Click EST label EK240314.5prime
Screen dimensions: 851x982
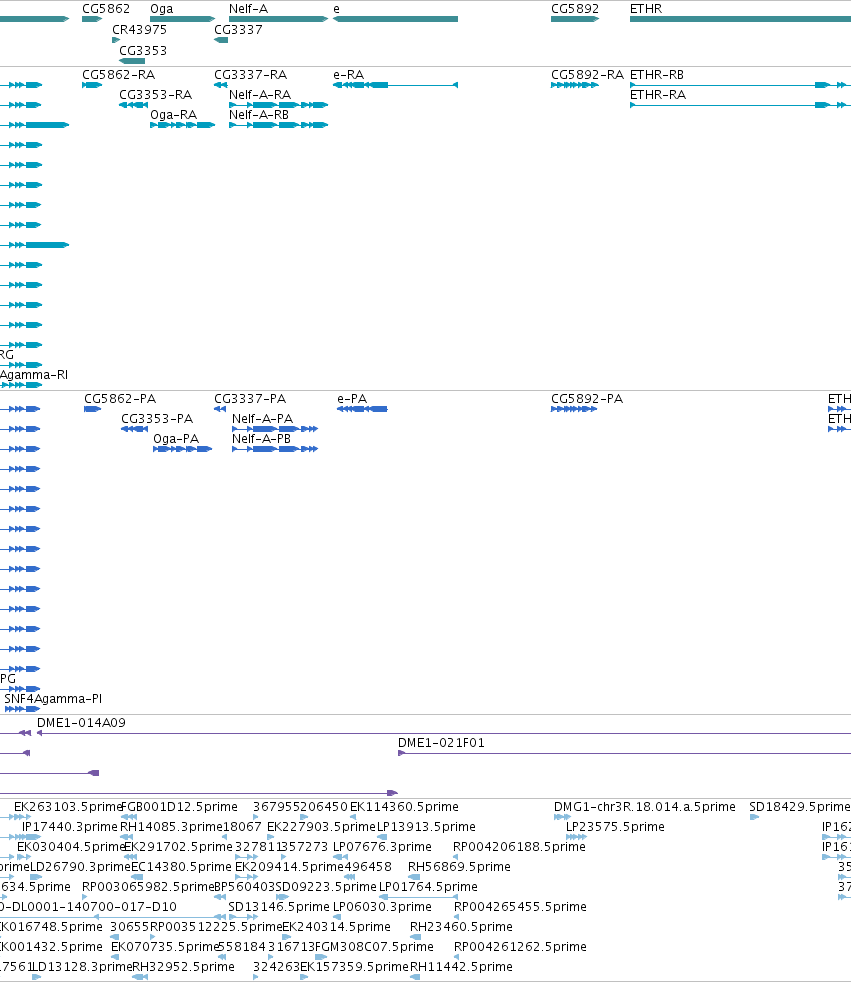click(x=336, y=927)
